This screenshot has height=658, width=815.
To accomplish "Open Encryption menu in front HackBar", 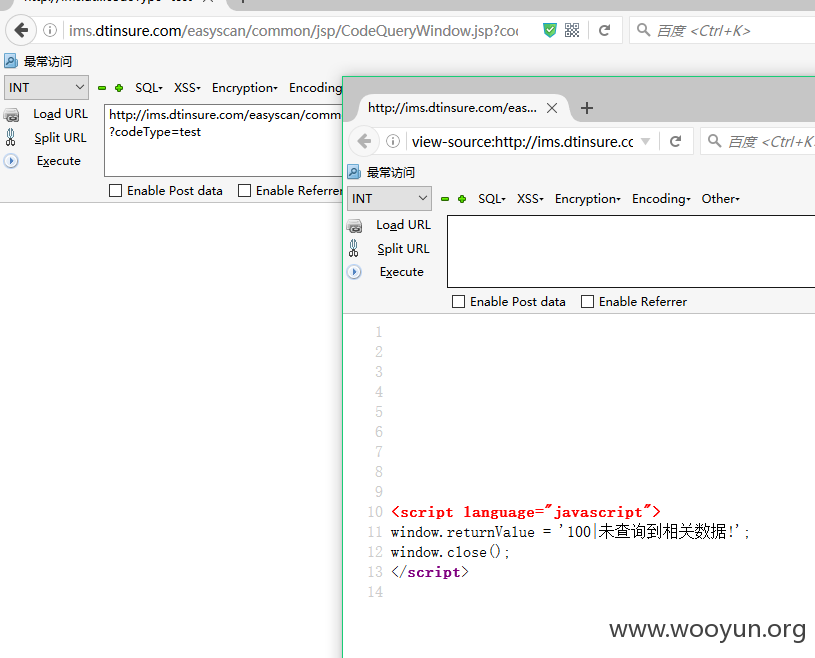I will [x=587, y=199].
